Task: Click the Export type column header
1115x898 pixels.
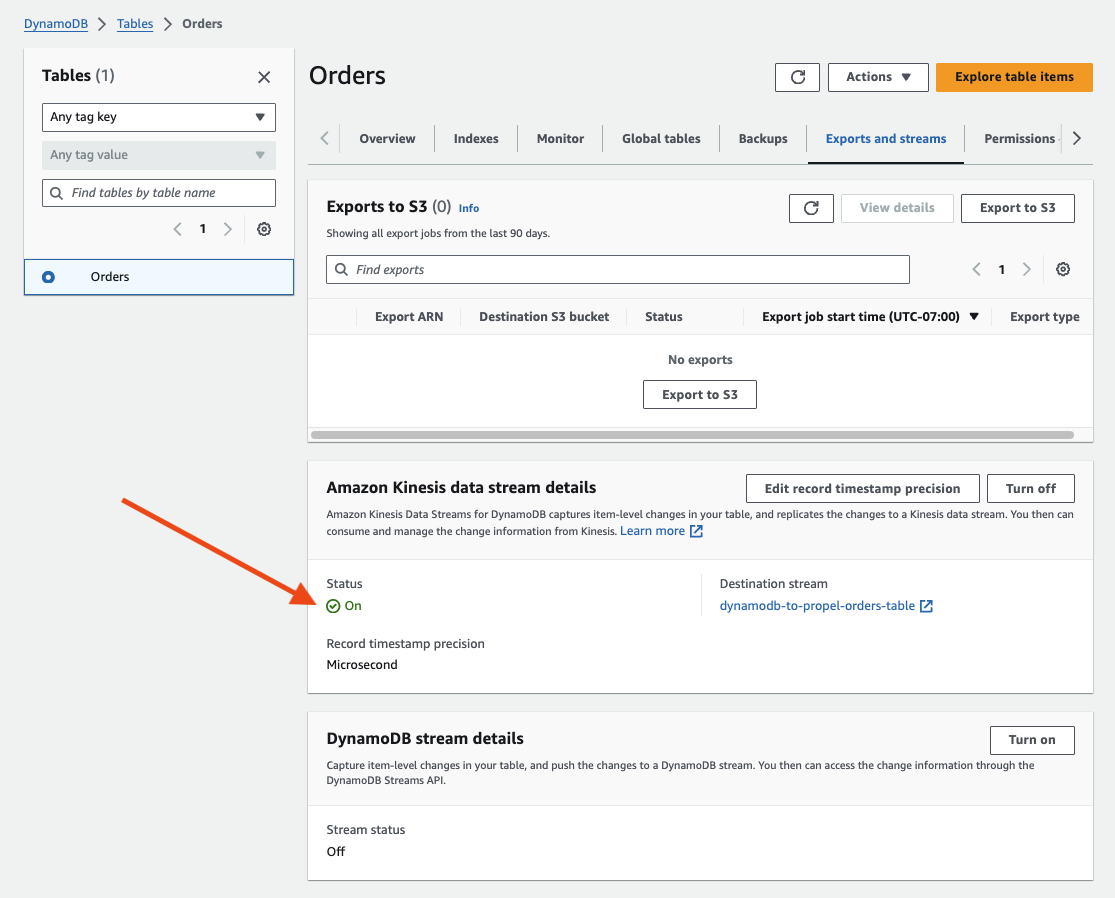Action: pyautogui.click(x=1045, y=317)
